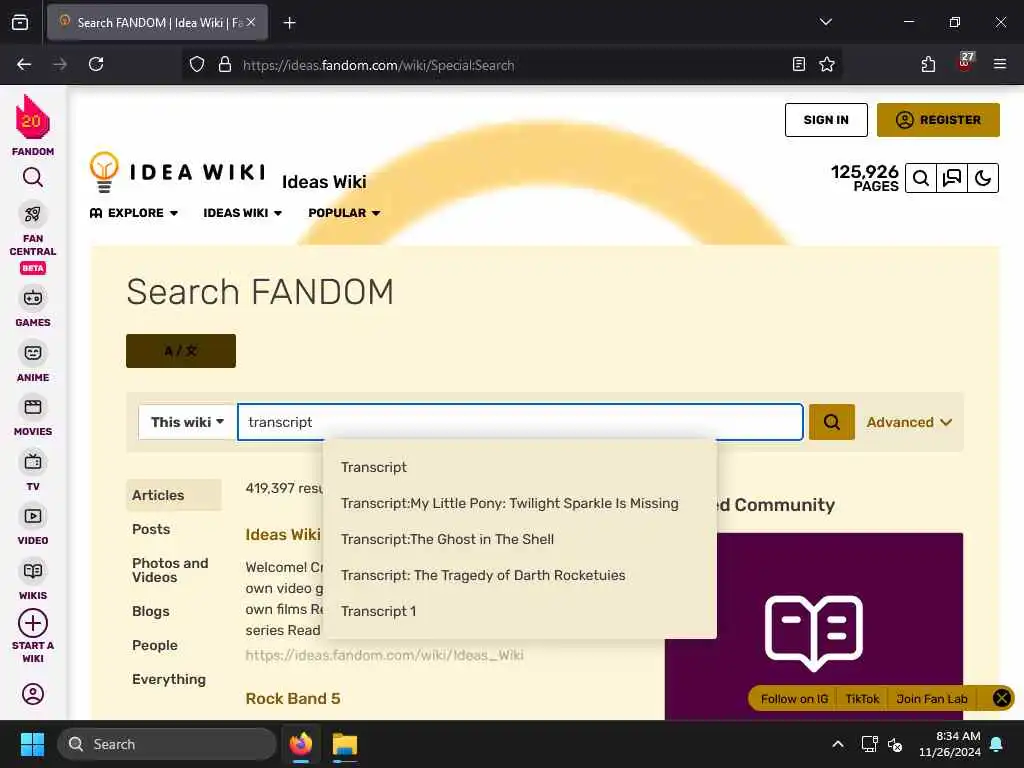Click the community book thumbnail image
1024x768 pixels.
tap(814, 626)
